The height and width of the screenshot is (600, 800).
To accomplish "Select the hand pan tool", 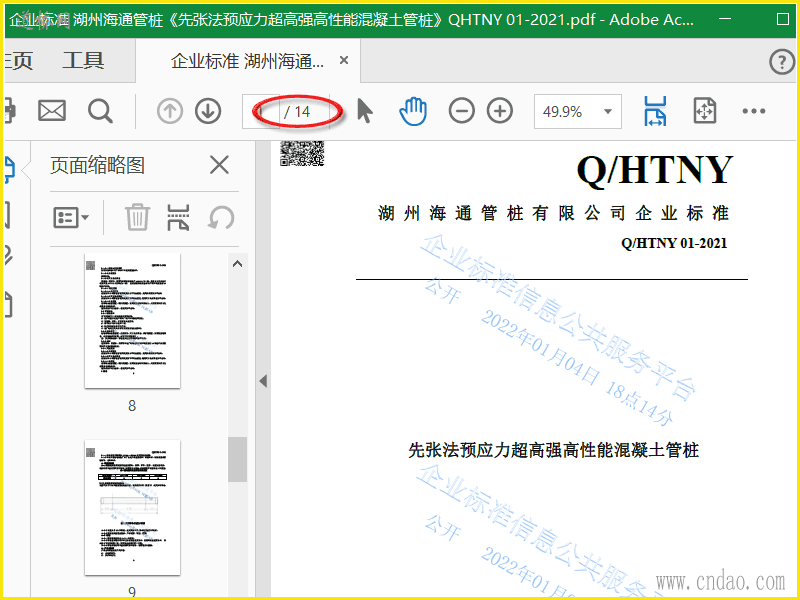I will click(413, 111).
